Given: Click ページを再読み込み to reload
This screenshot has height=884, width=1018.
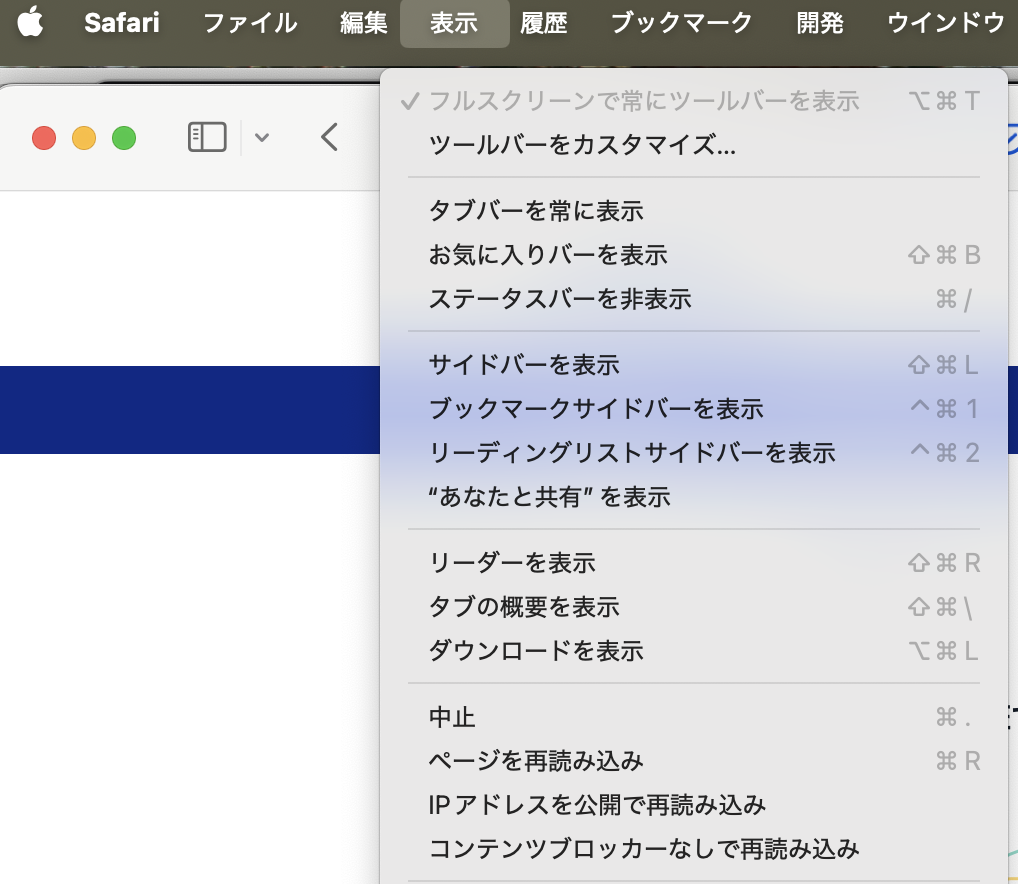Looking at the screenshot, I should point(536,761).
